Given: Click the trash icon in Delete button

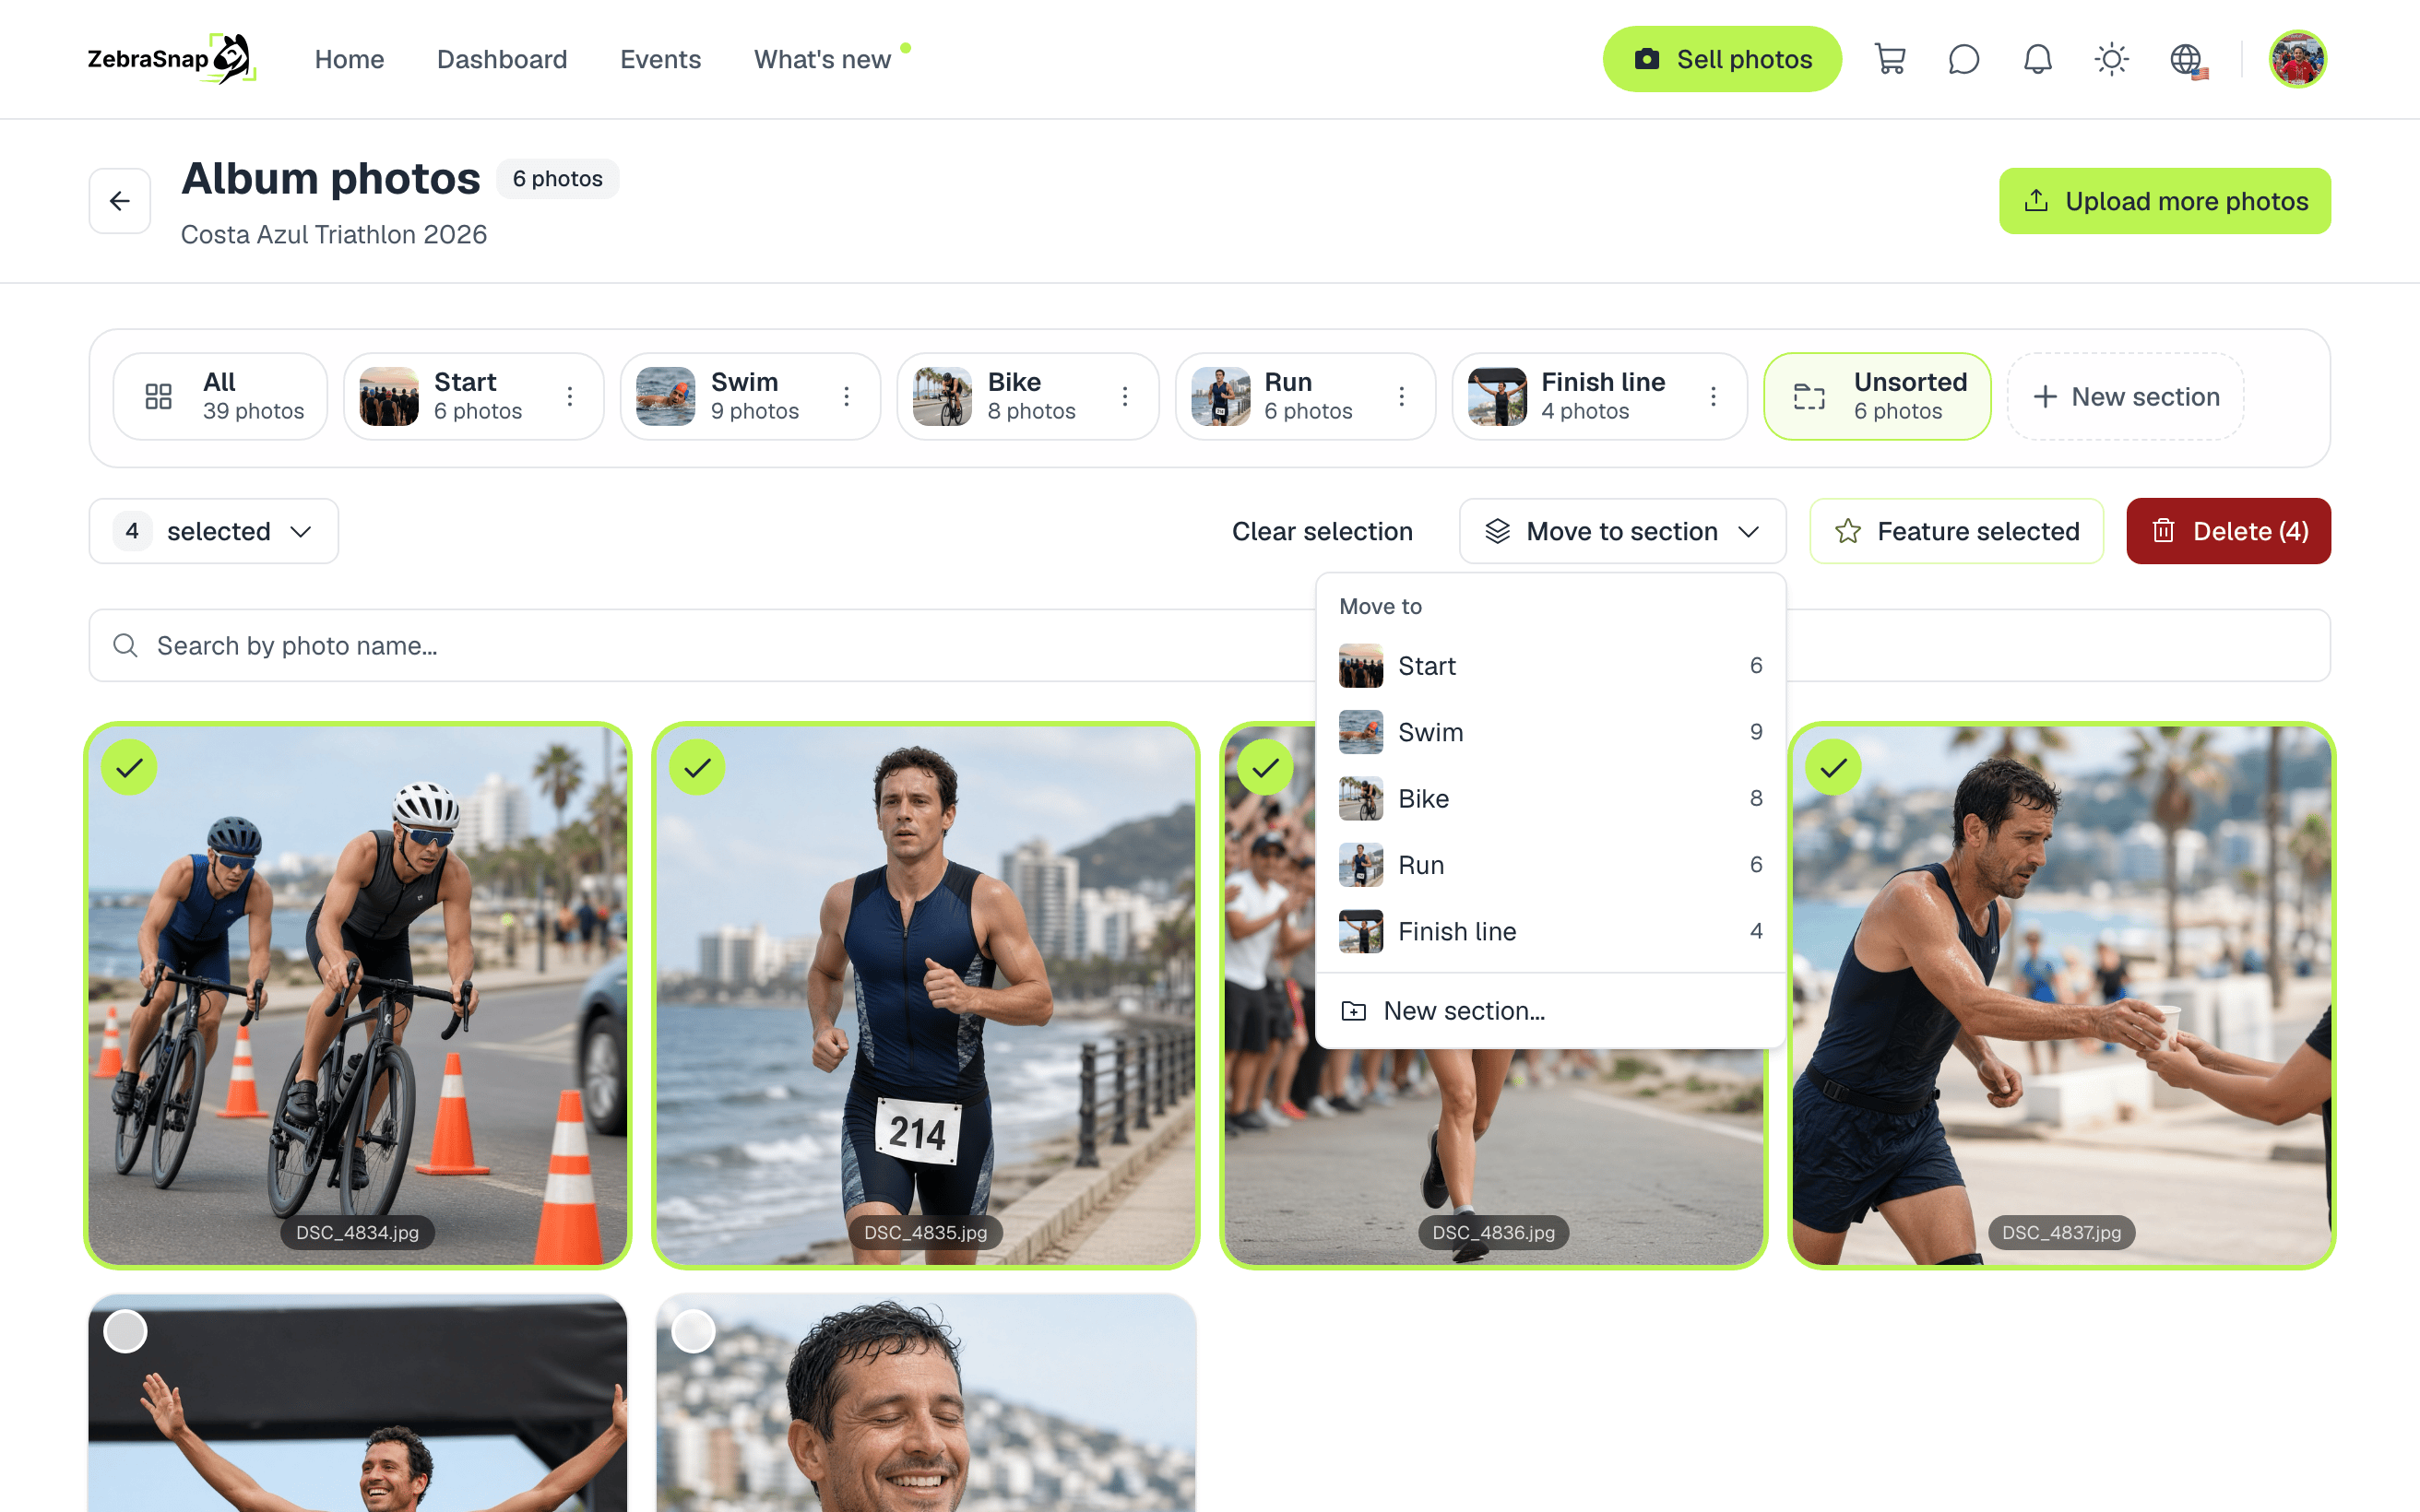Looking at the screenshot, I should [x=2163, y=531].
